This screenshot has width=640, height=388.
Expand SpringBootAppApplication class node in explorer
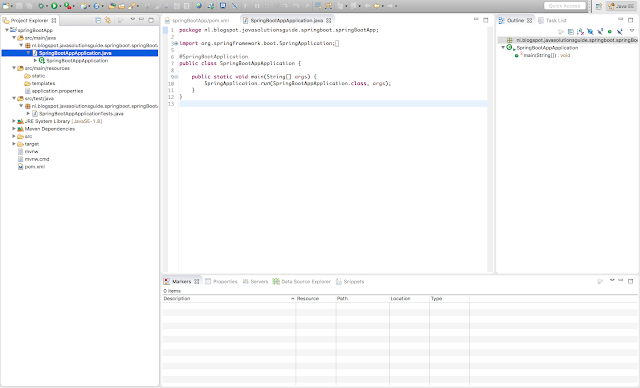pyautogui.click(x=36, y=60)
